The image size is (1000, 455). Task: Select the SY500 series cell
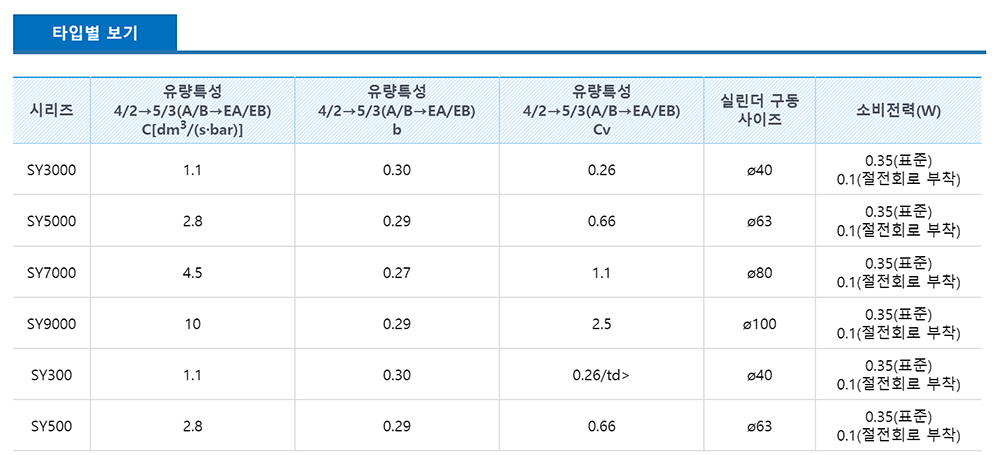click(x=52, y=426)
